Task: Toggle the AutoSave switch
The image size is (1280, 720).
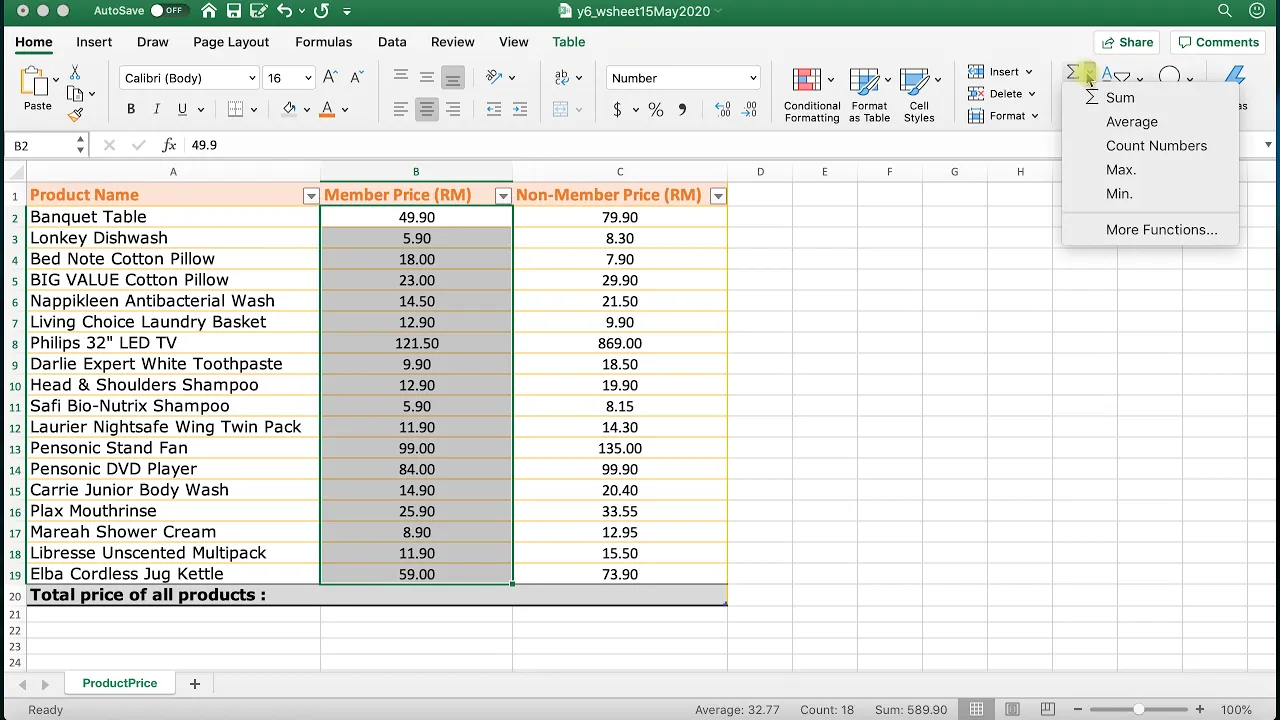Action: pyautogui.click(x=168, y=11)
